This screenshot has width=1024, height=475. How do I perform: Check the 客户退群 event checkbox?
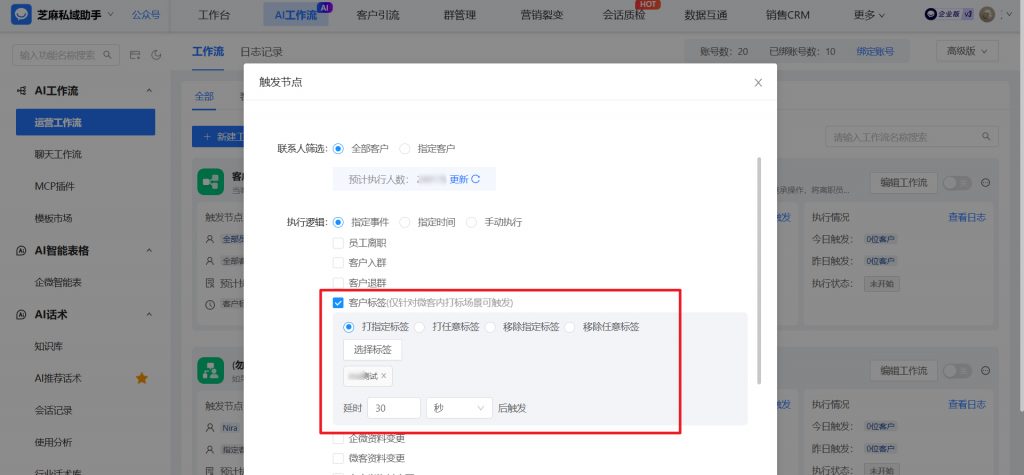(338, 283)
